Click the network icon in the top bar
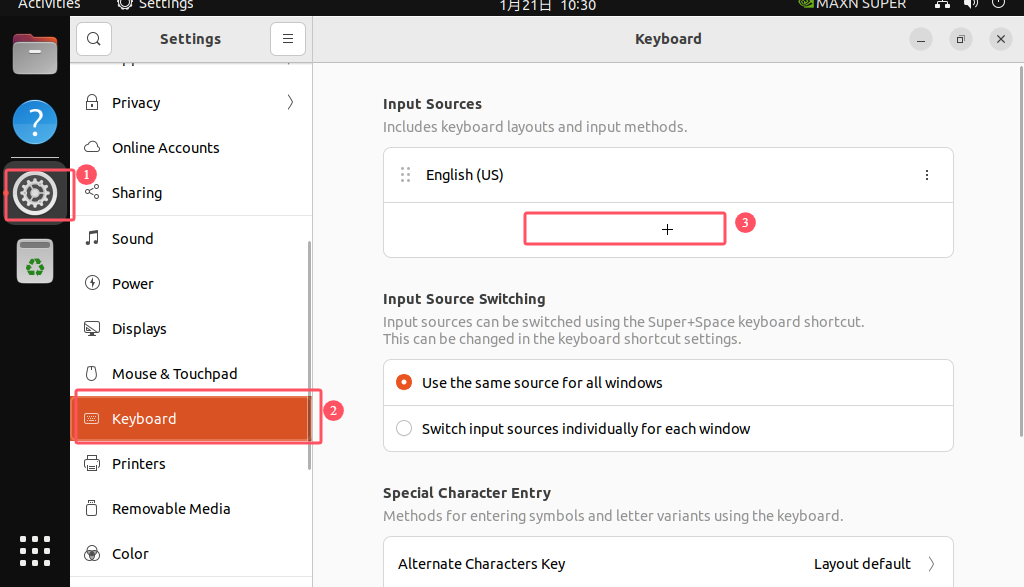The image size is (1024, 587). 942,5
